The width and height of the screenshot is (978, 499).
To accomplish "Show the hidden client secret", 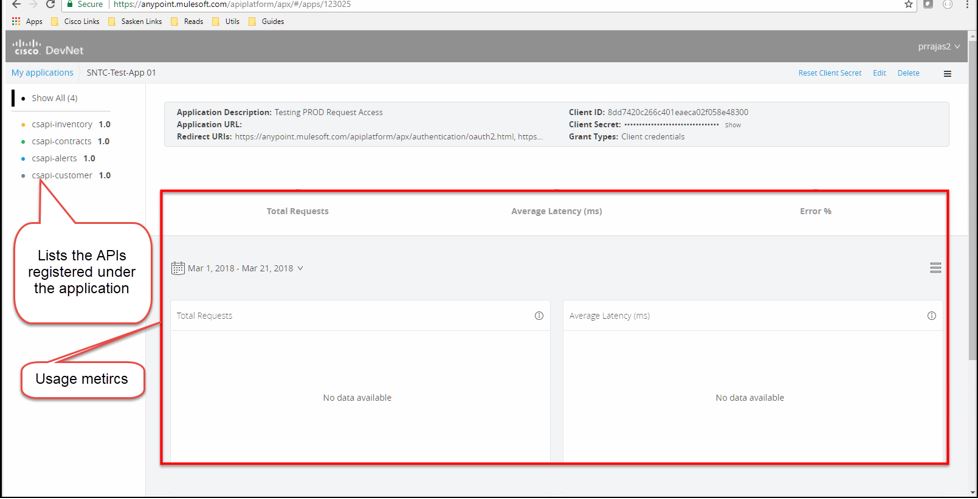I will 733,125.
